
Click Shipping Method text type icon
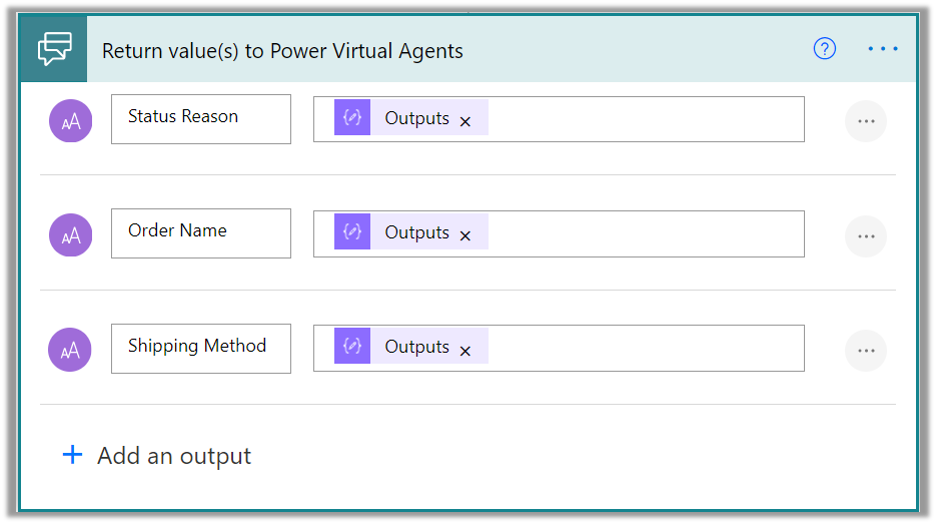(71, 350)
